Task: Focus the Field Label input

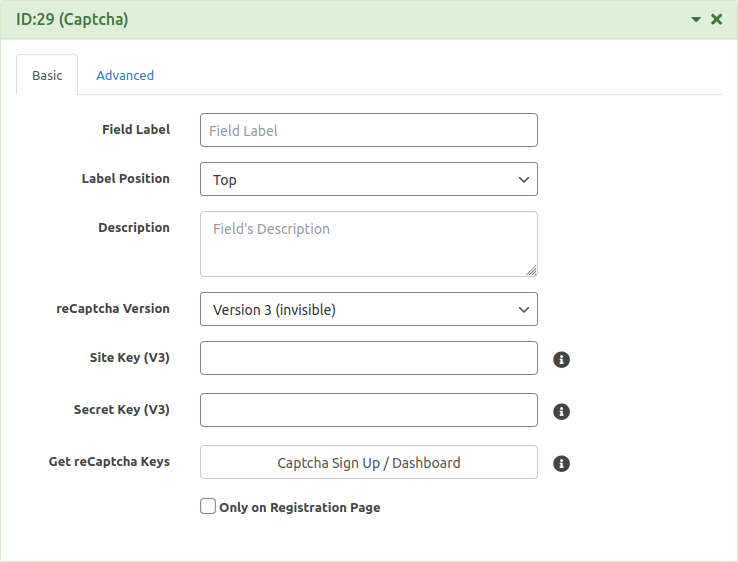Action: click(x=369, y=130)
